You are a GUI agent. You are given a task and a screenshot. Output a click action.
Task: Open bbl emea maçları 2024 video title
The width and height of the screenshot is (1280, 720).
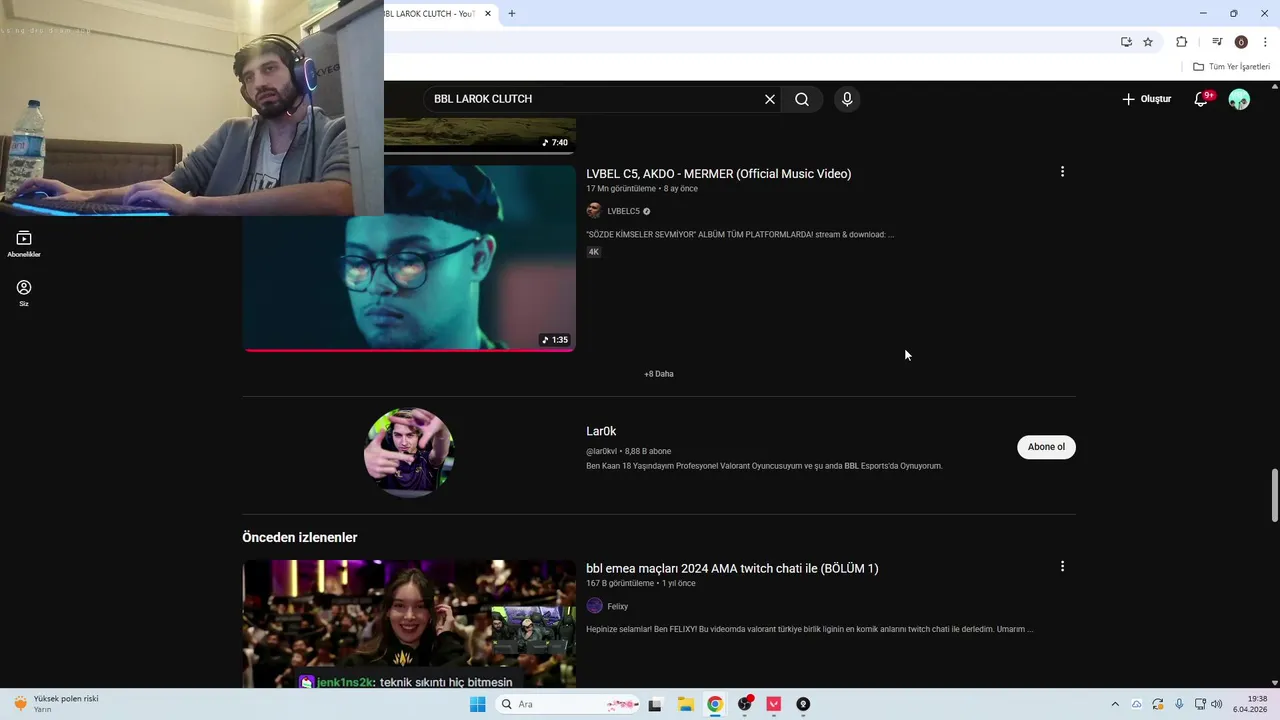coord(732,568)
